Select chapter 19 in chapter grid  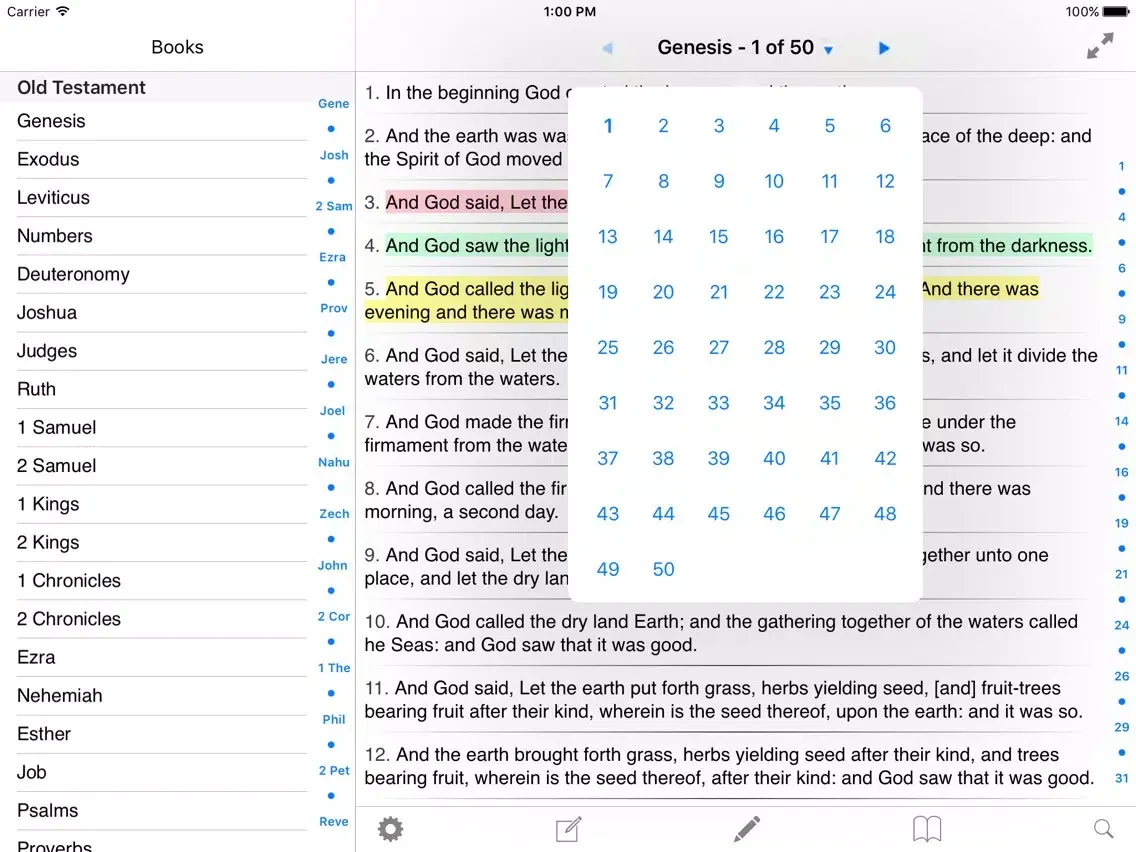[608, 292]
